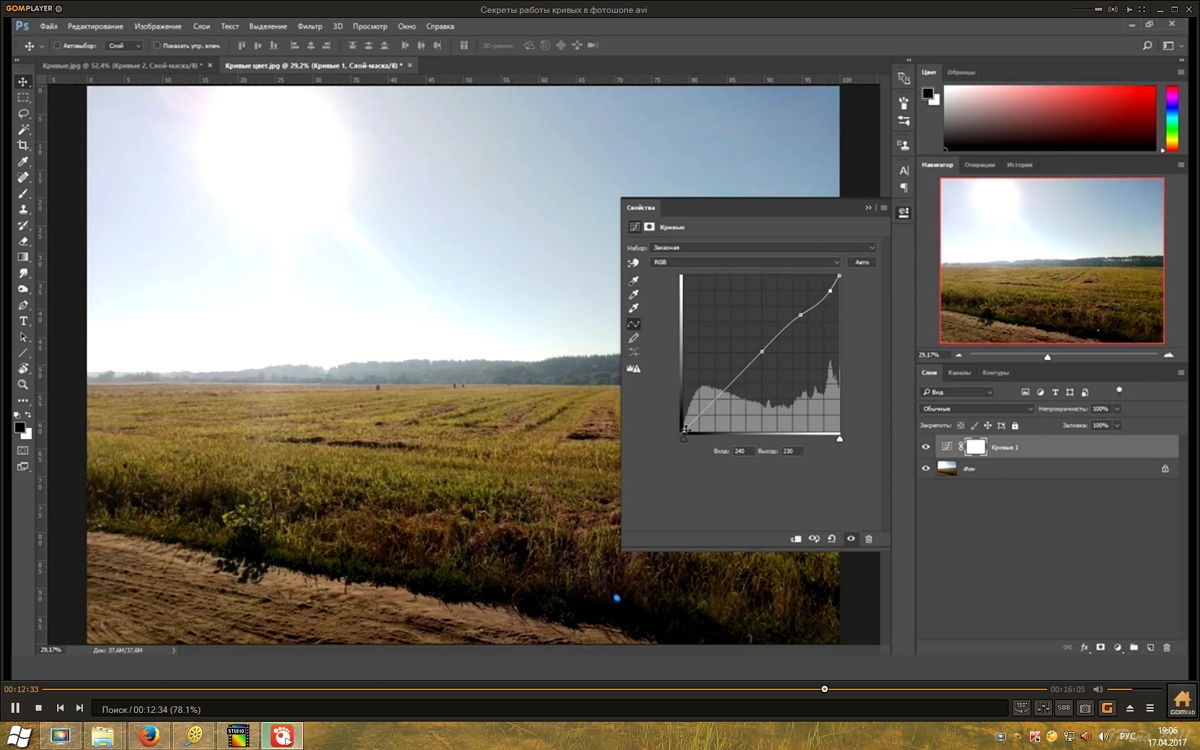Select the Pen tool

point(23,305)
